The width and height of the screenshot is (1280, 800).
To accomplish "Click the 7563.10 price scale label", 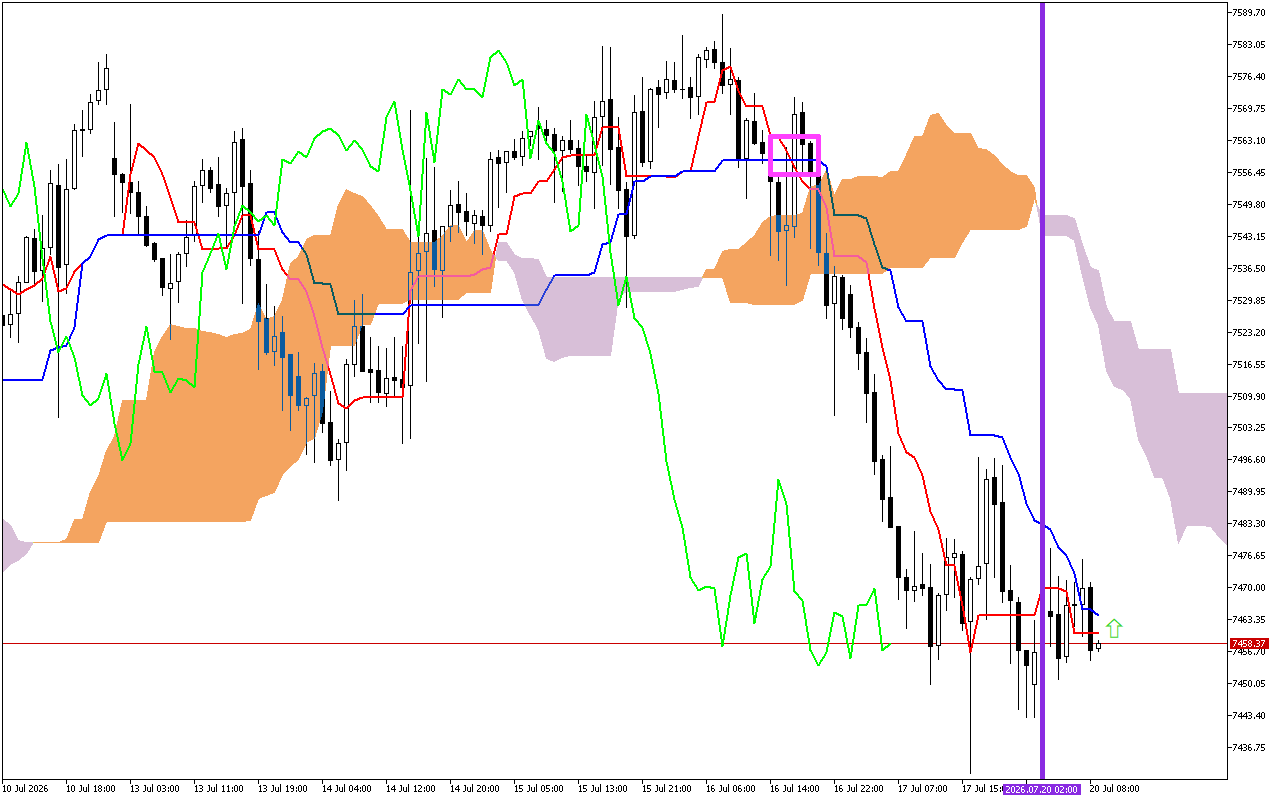I will pos(1250,141).
